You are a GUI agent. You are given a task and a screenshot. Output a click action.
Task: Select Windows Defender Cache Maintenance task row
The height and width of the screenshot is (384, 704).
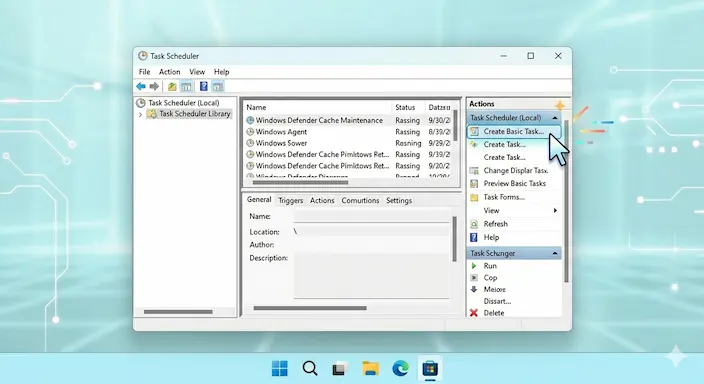(348, 120)
